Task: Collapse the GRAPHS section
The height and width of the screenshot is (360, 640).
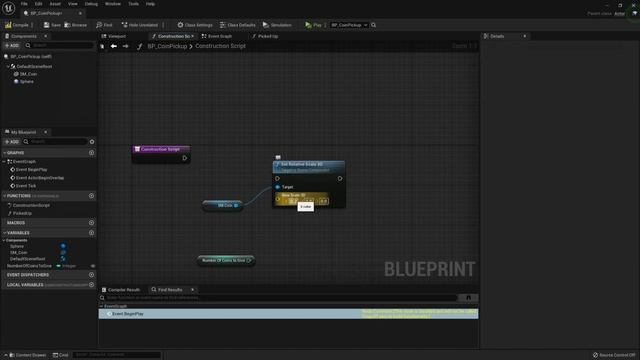Action: pos(4,153)
